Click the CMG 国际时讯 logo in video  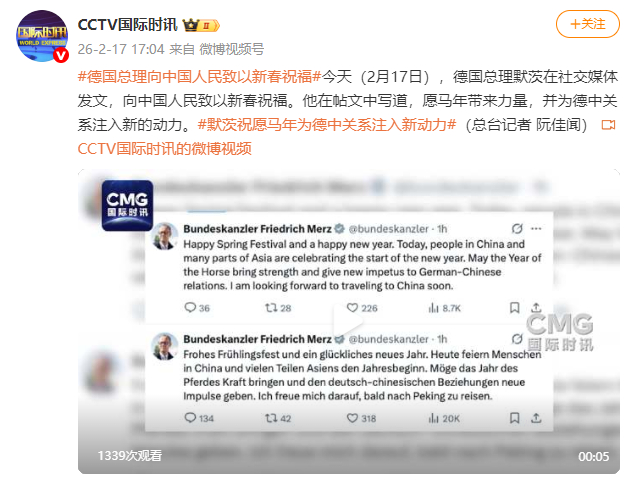[x=127, y=206]
